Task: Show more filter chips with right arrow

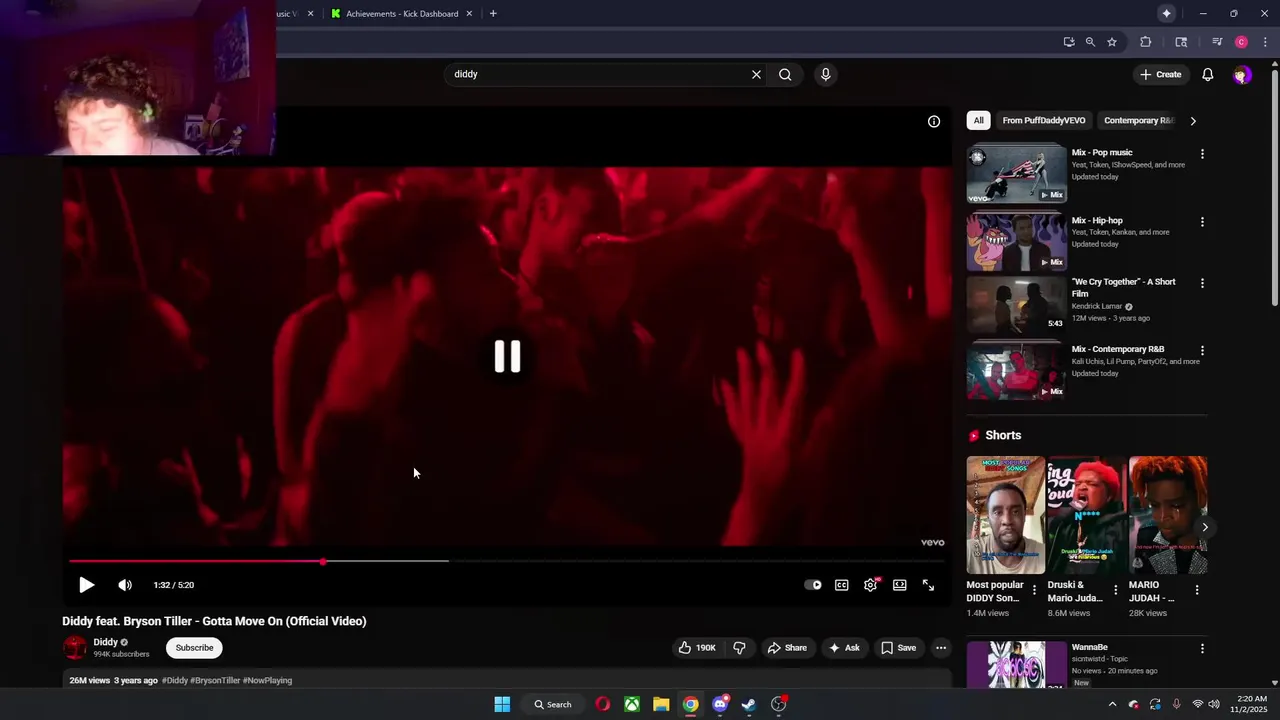Action: (x=1193, y=121)
